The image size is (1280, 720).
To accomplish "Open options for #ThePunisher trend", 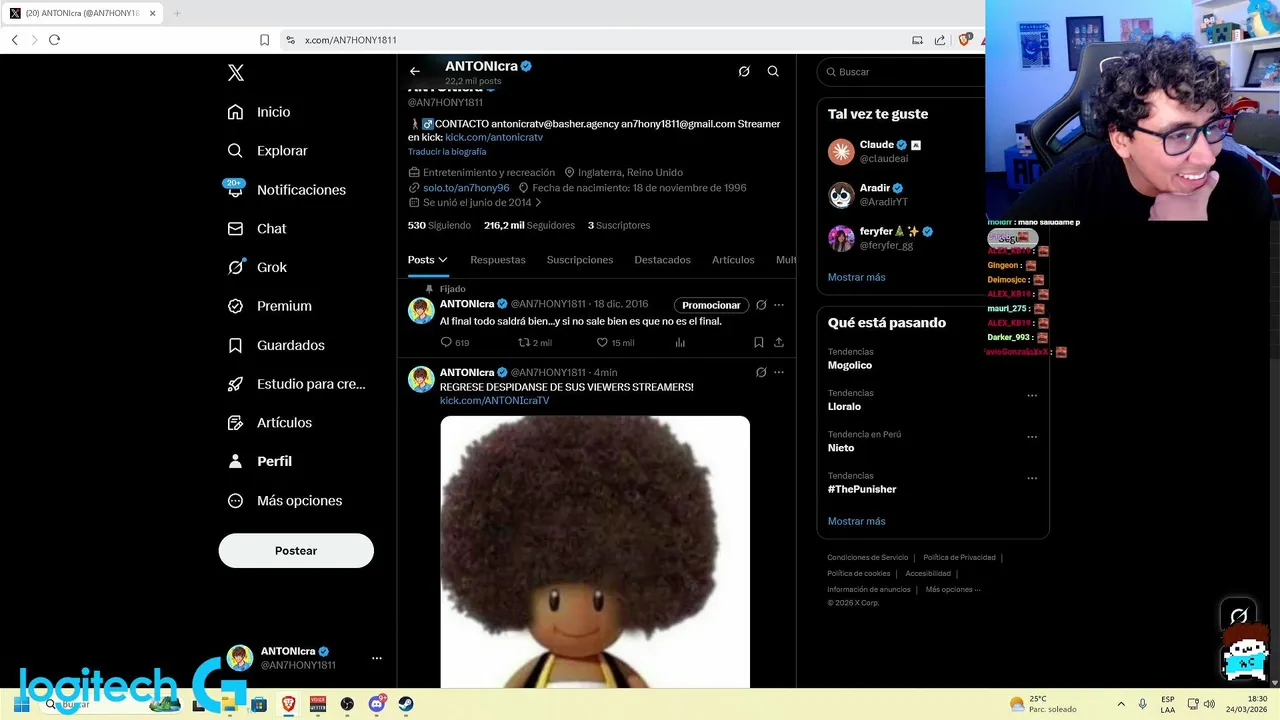I will (x=1032, y=478).
